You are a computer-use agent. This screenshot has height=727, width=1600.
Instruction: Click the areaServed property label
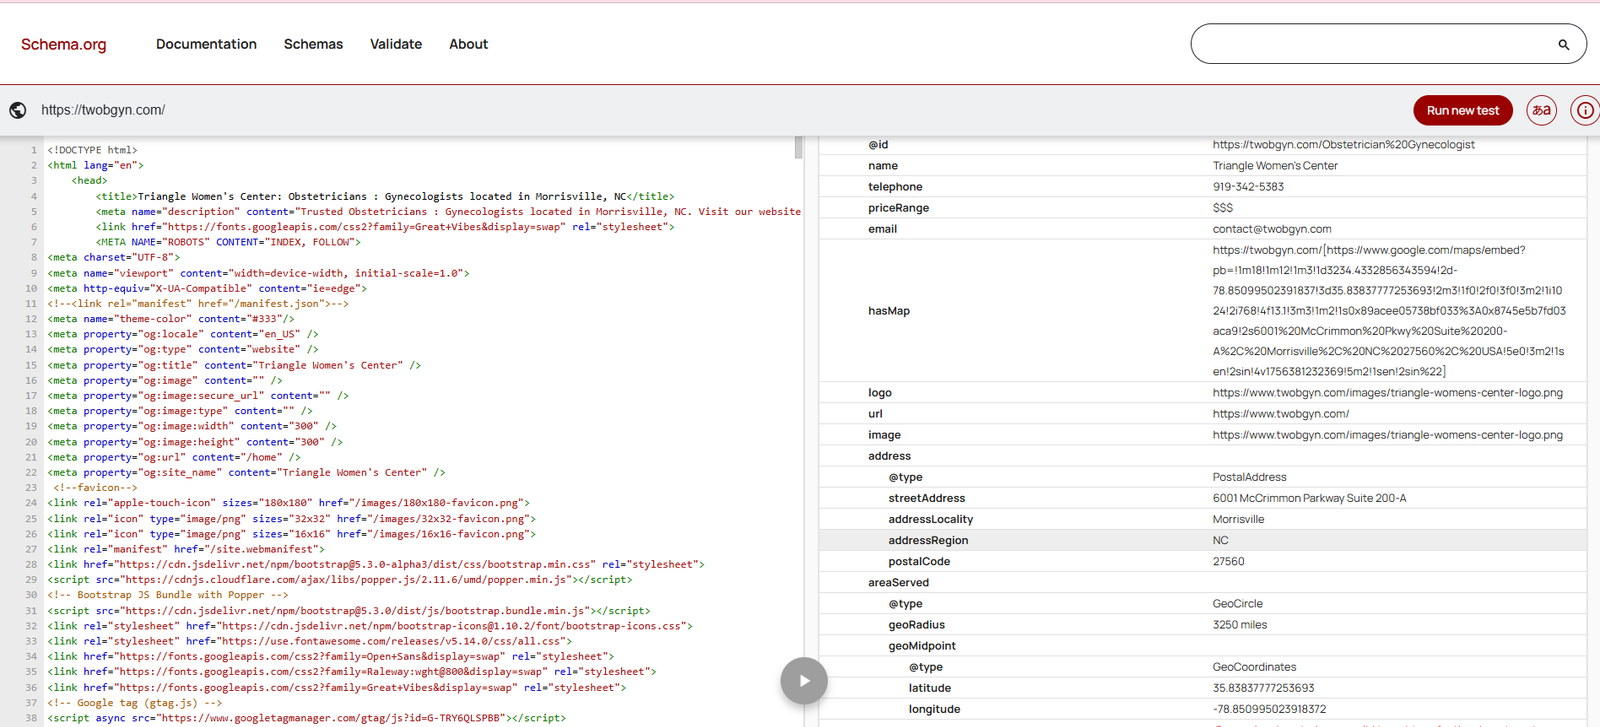pos(898,582)
